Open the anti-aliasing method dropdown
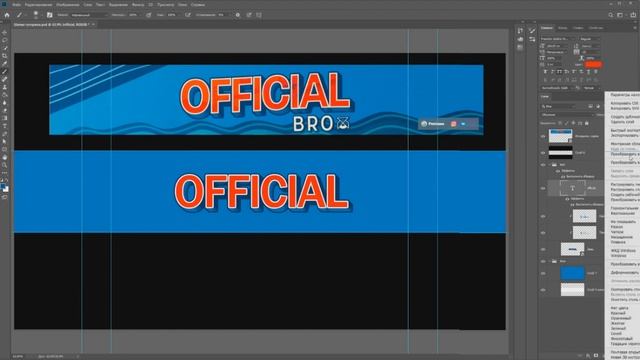 pyautogui.click(x=591, y=88)
